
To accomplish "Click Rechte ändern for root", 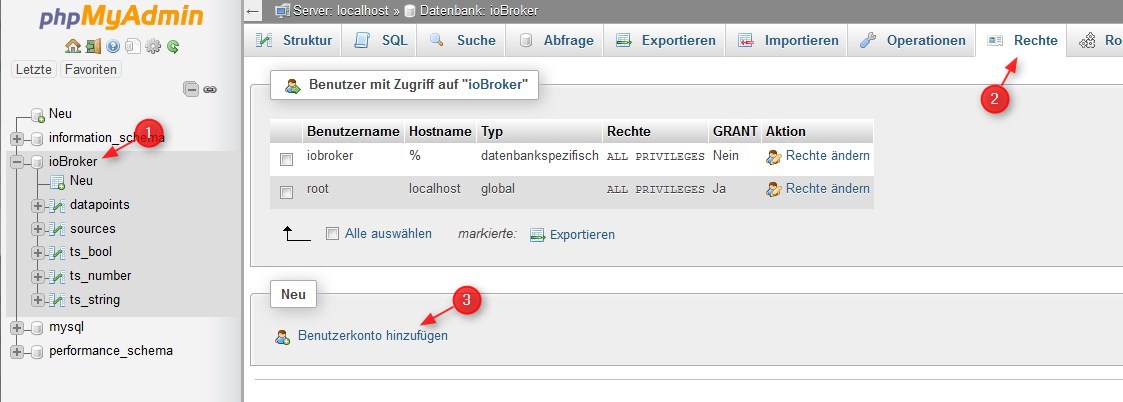I will click(x=827, y=189).
